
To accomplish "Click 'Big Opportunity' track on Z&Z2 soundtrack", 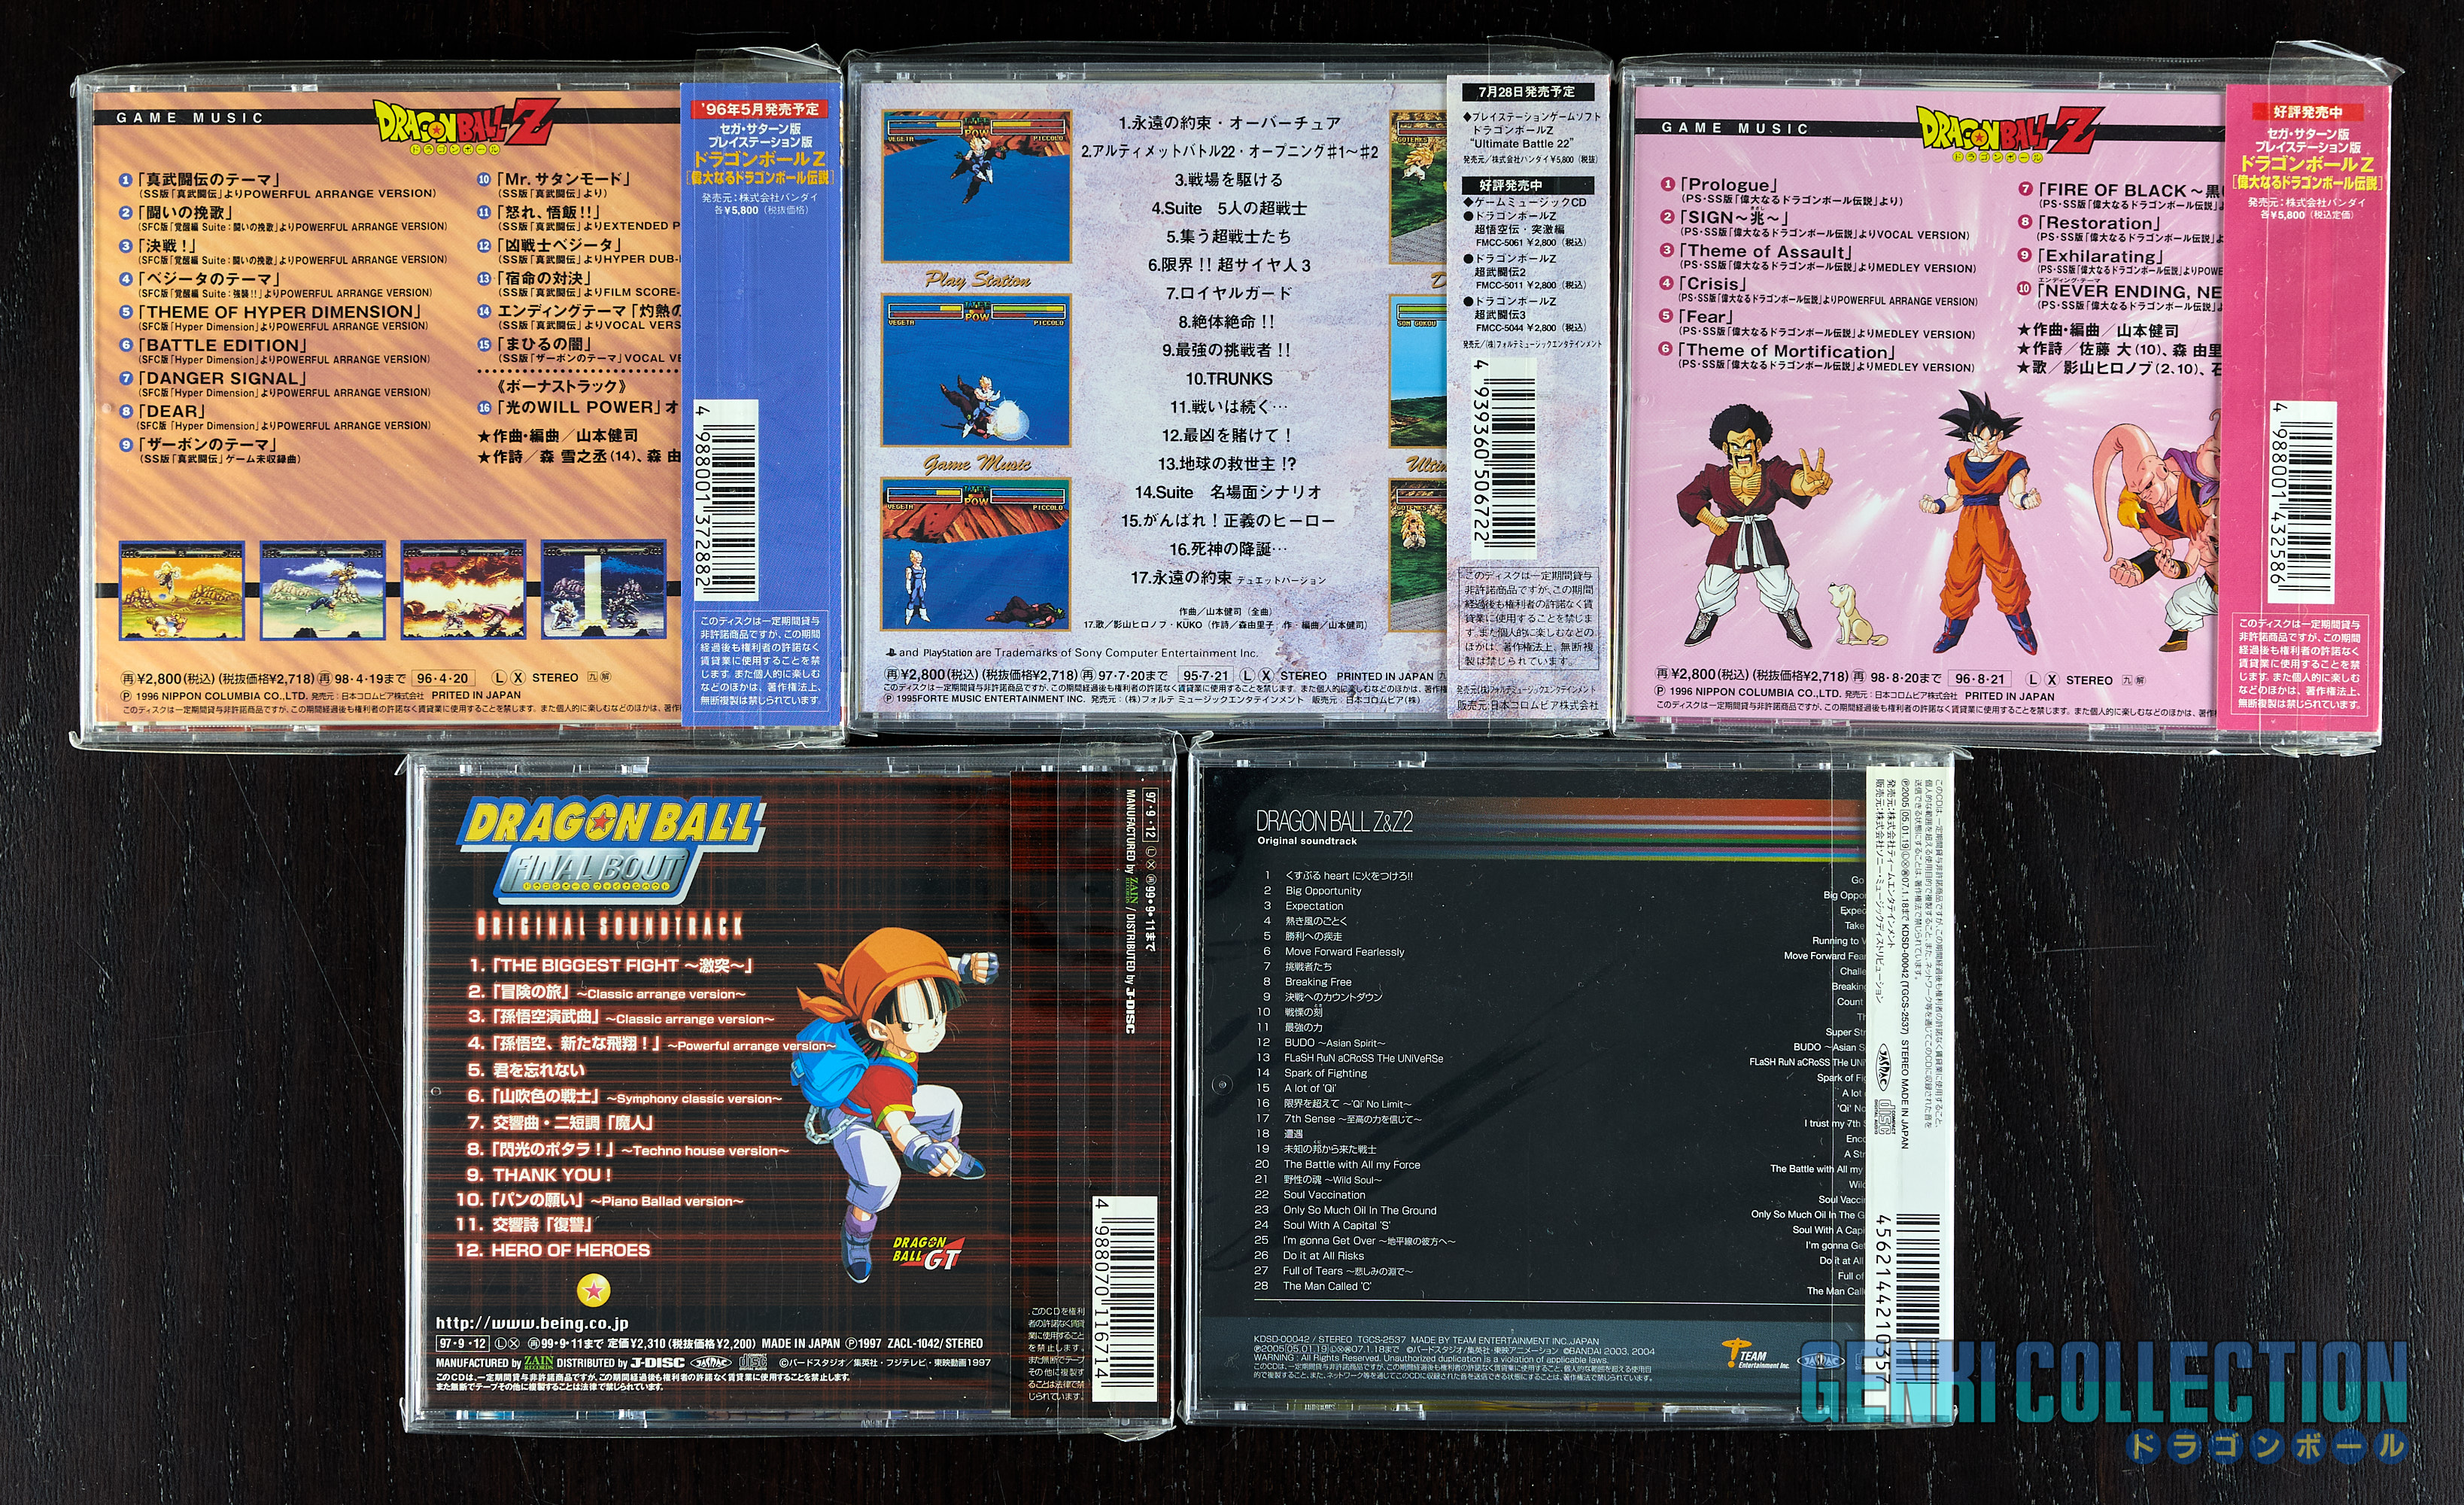I will [x=1323, y=891].
